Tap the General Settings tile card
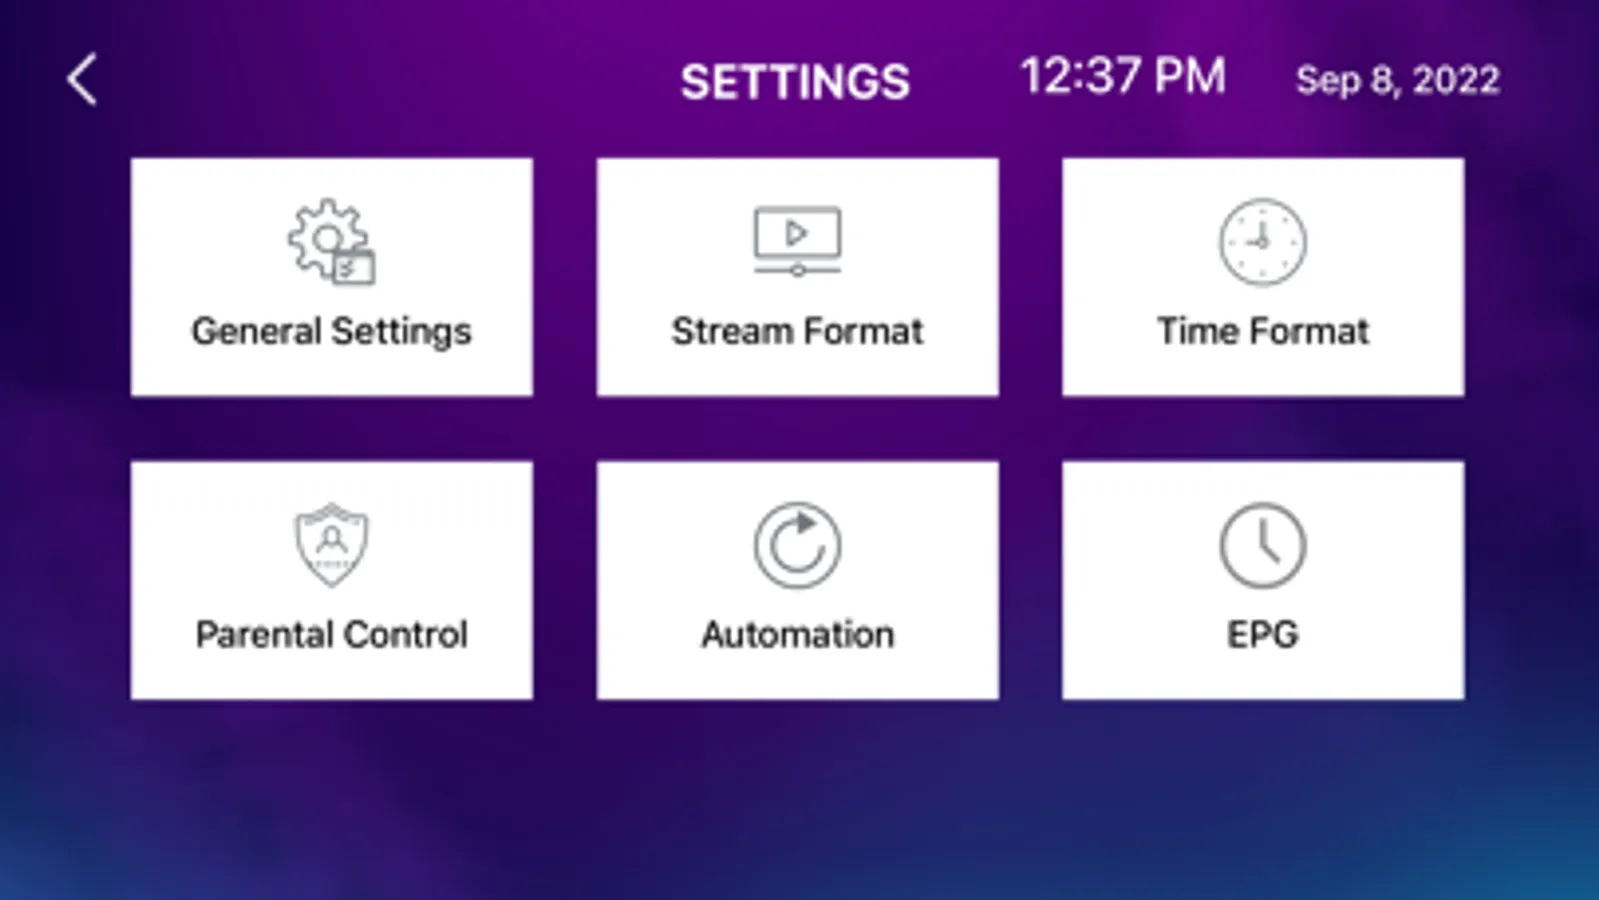The height and width of the screenshot is (900, 1599). 331,277
